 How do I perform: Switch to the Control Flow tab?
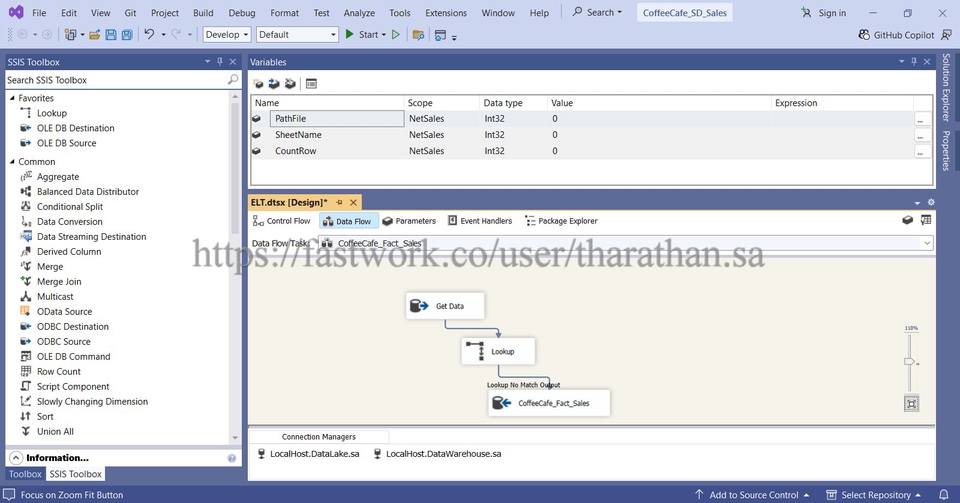[282, 221]
